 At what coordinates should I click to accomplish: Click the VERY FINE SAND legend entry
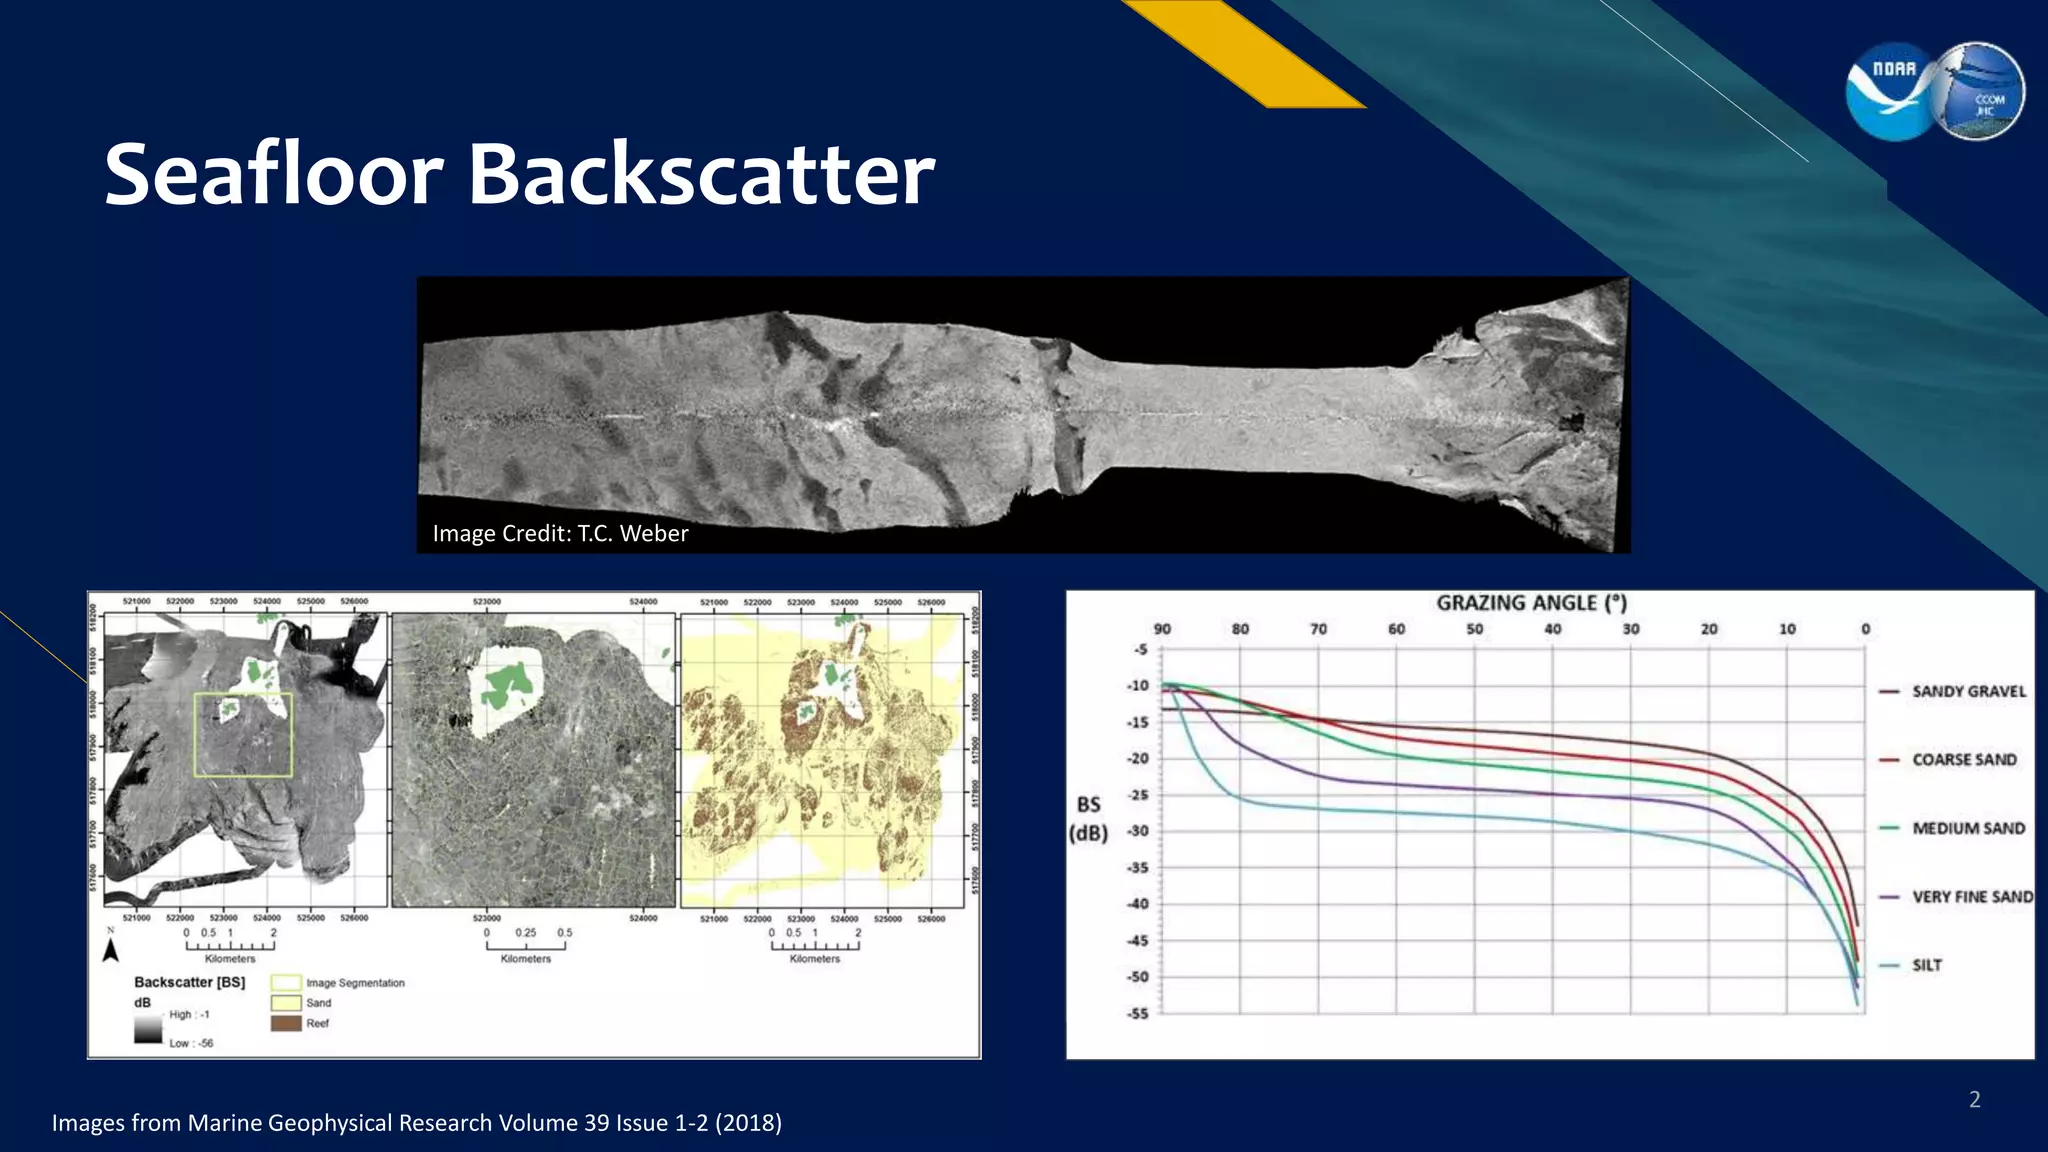coord(1971,897)
